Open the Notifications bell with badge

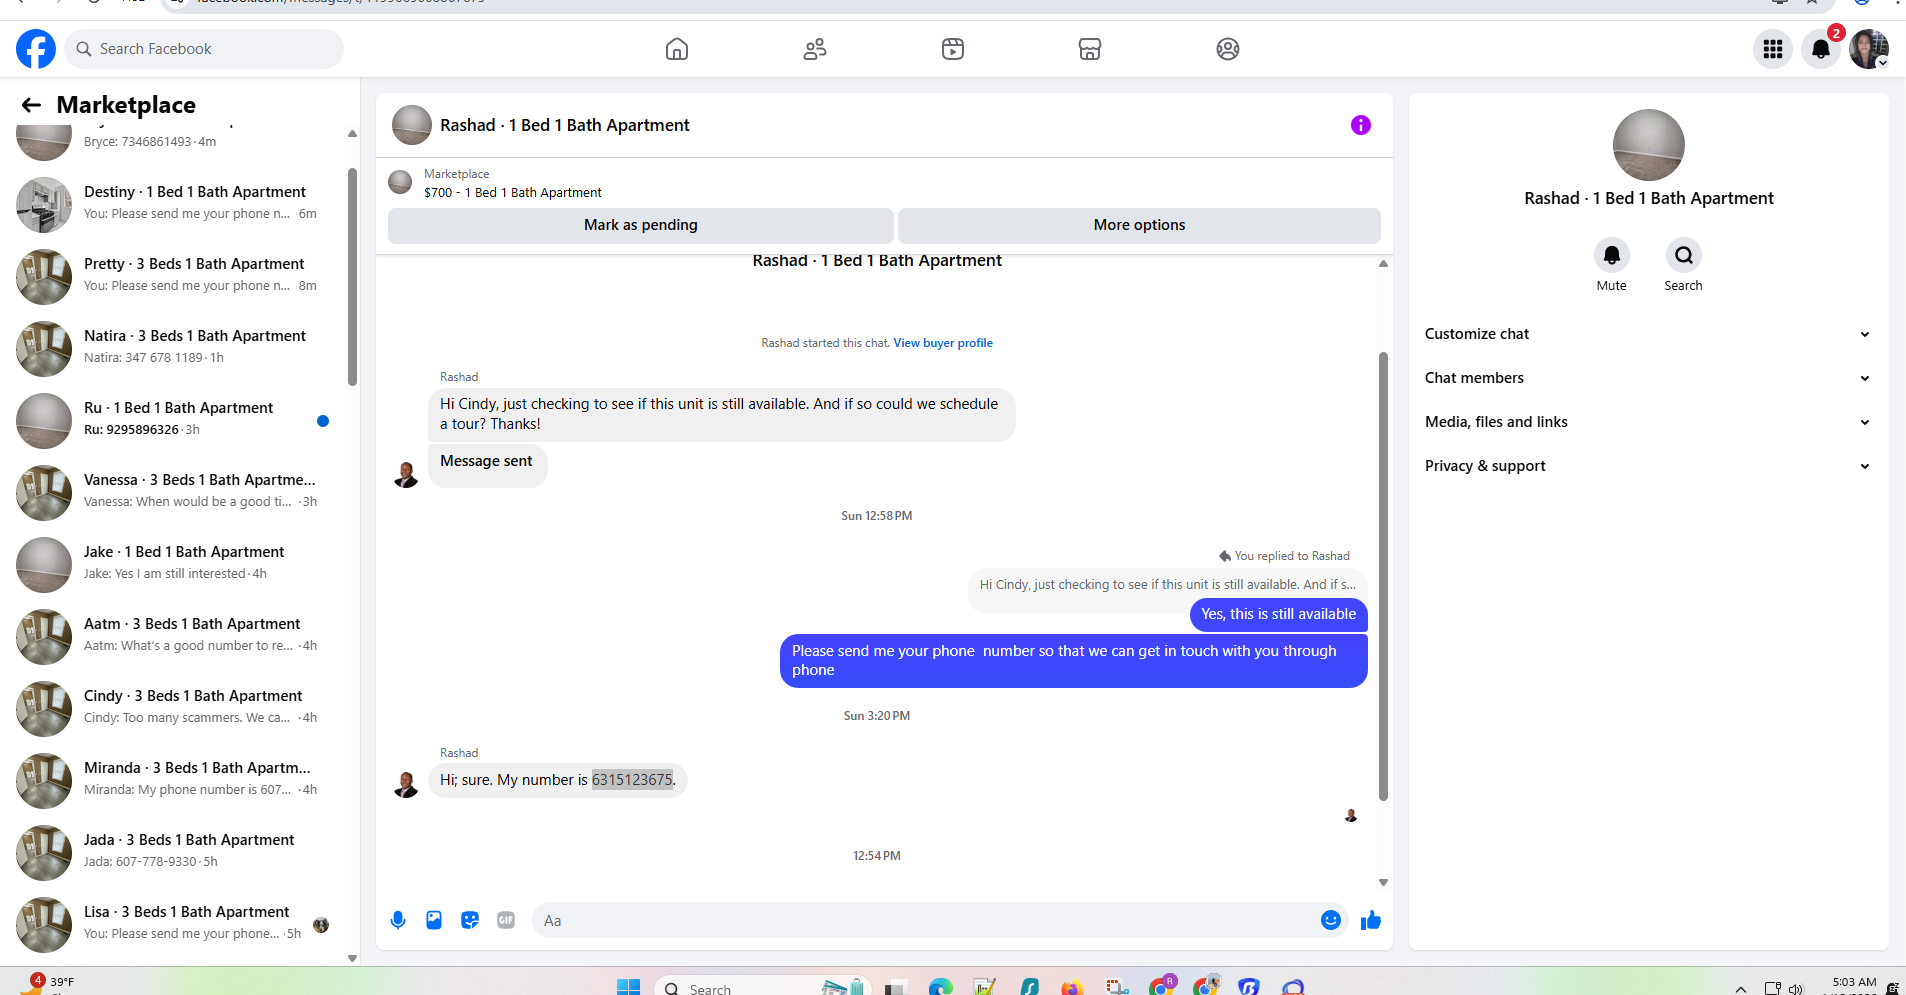[x=1821, y=49]
